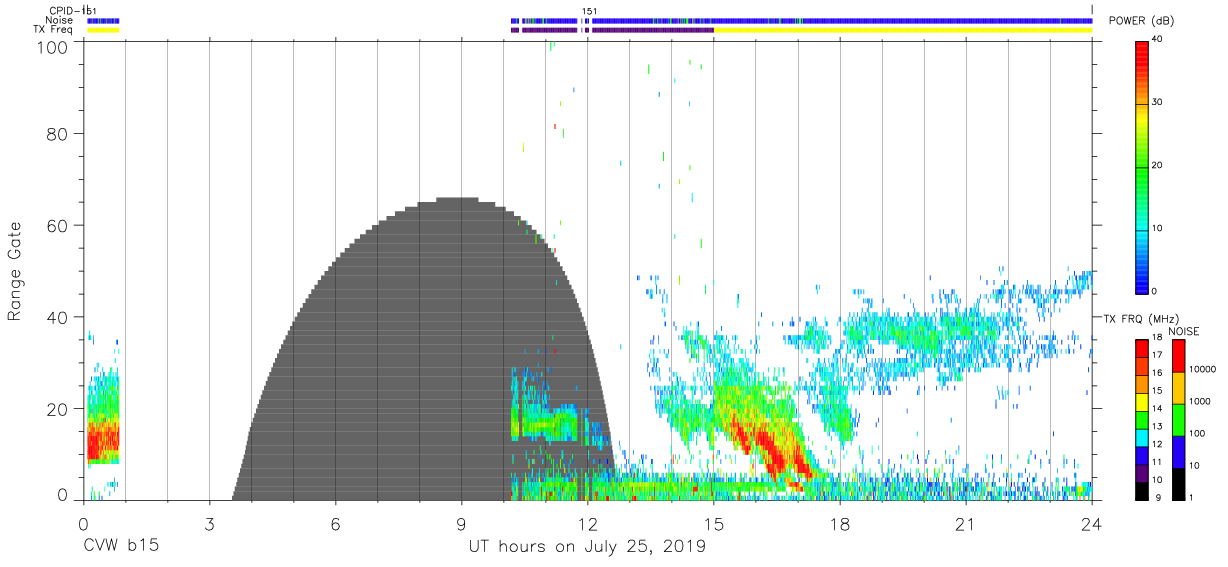Pick the green segment of NOISE colorbar

(1178, 419)
